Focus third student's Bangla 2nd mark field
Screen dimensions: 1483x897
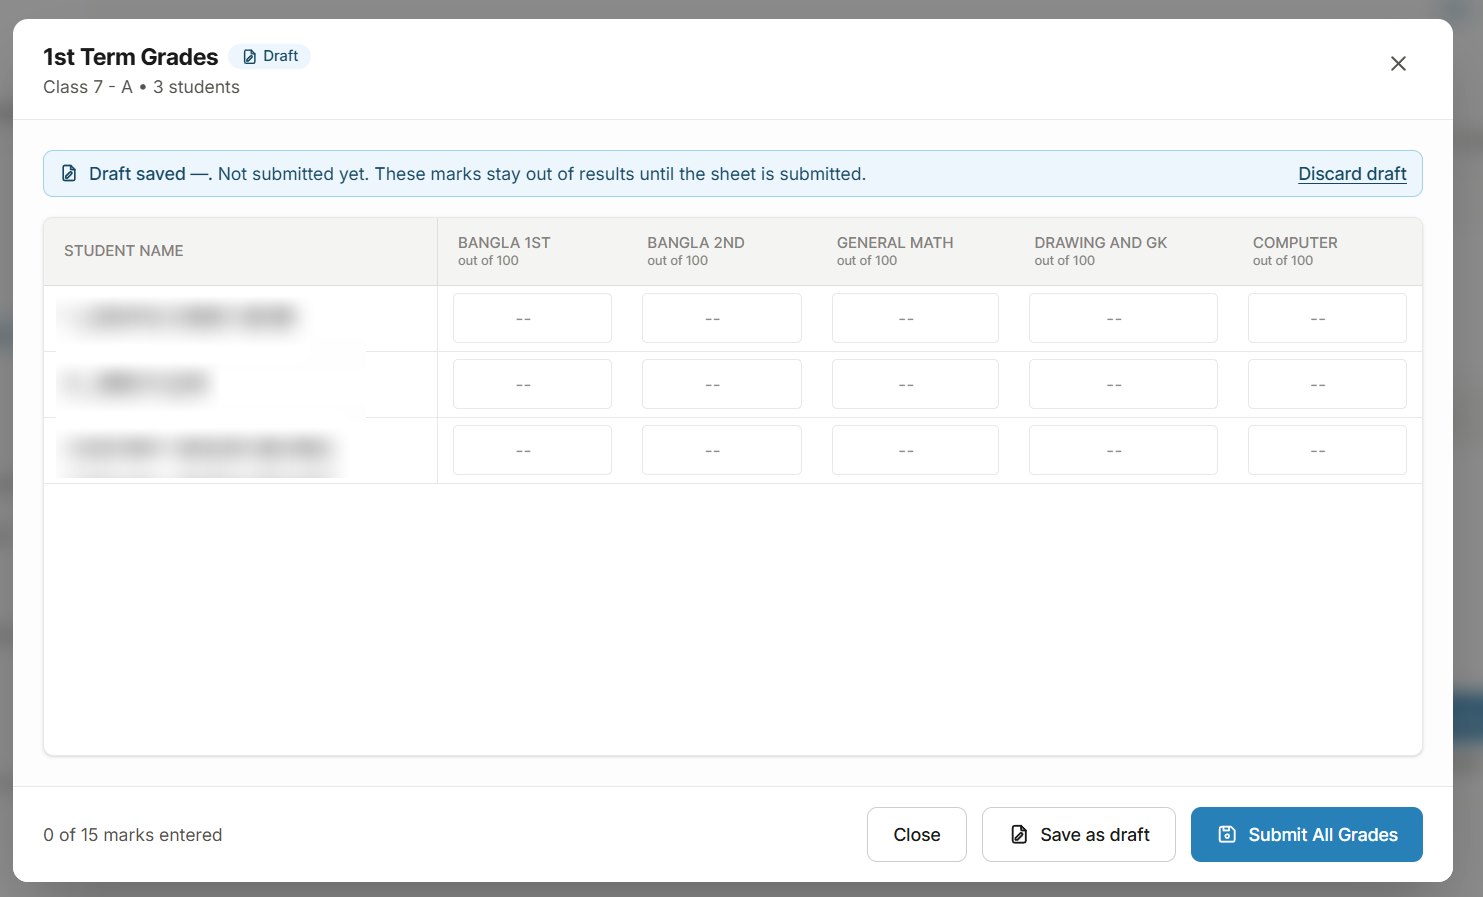722,450
